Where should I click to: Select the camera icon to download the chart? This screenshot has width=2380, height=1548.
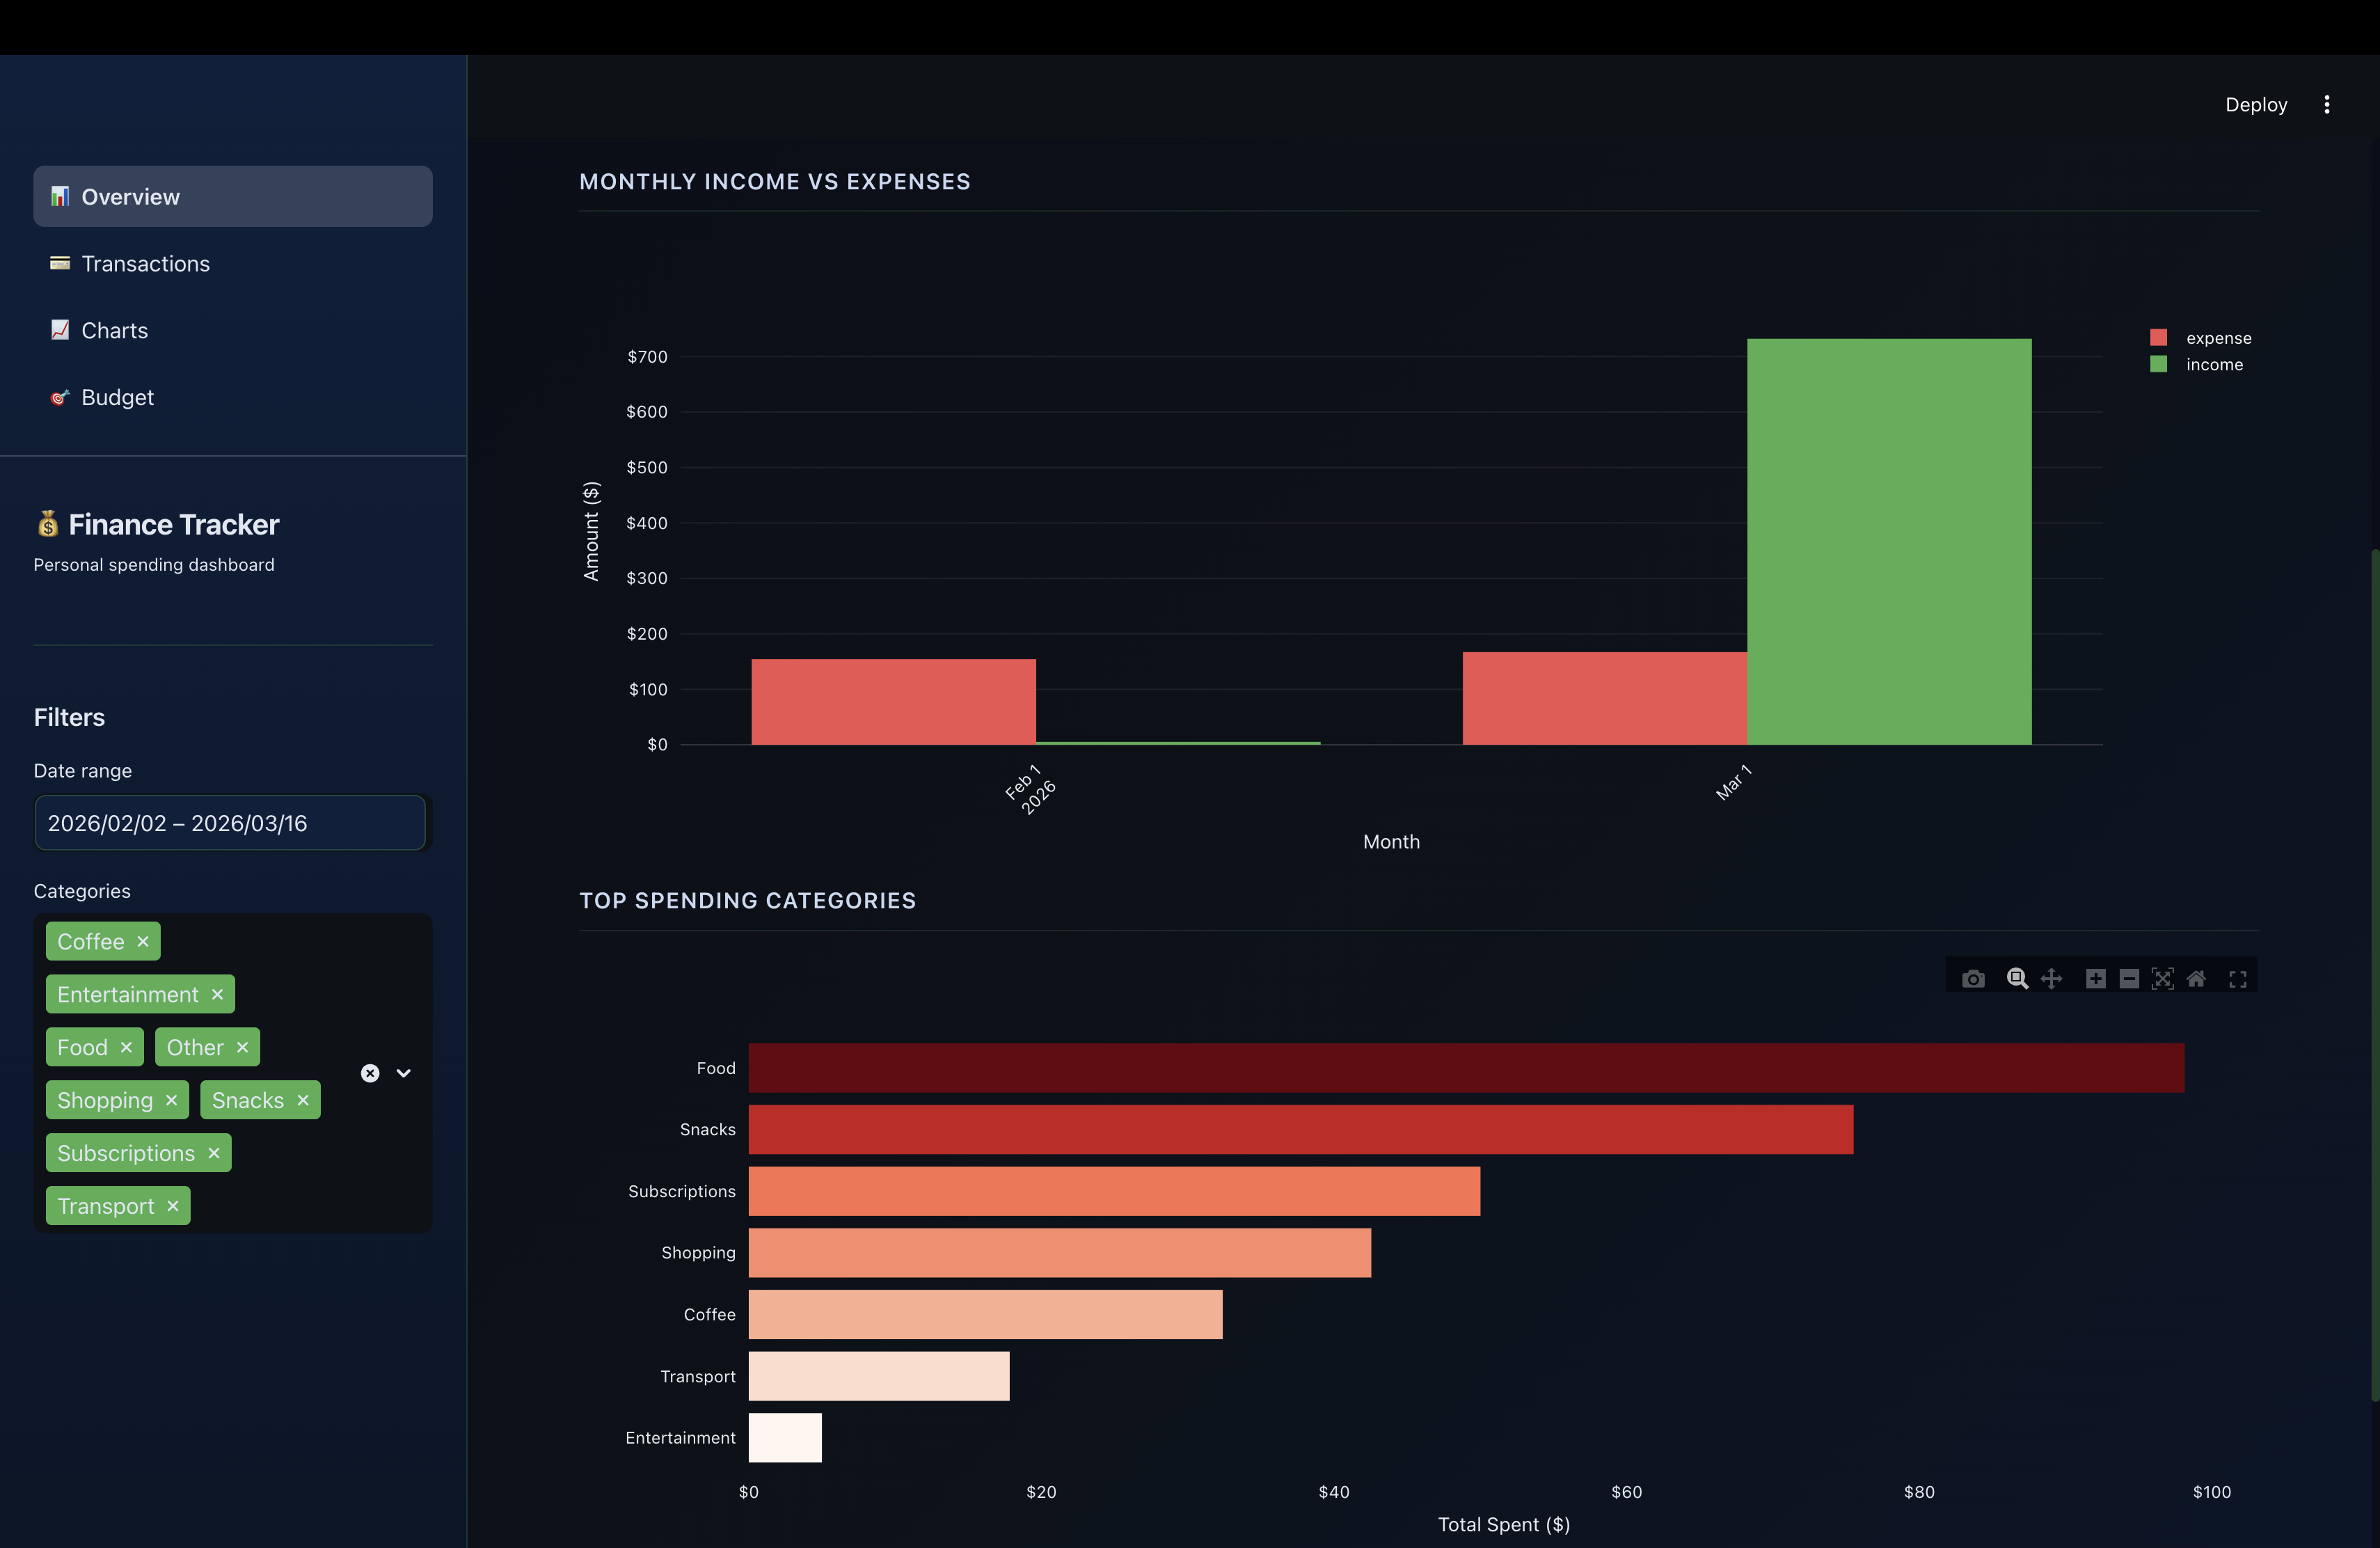pos(1973,979)
